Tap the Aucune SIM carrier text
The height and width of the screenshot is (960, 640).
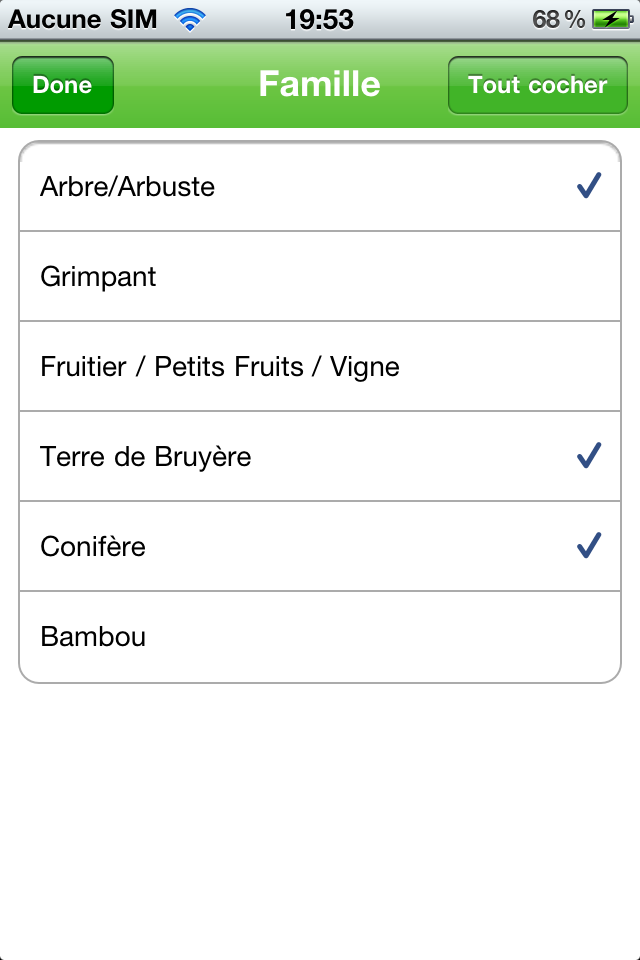pyautogui.click(x=83, y=20)
